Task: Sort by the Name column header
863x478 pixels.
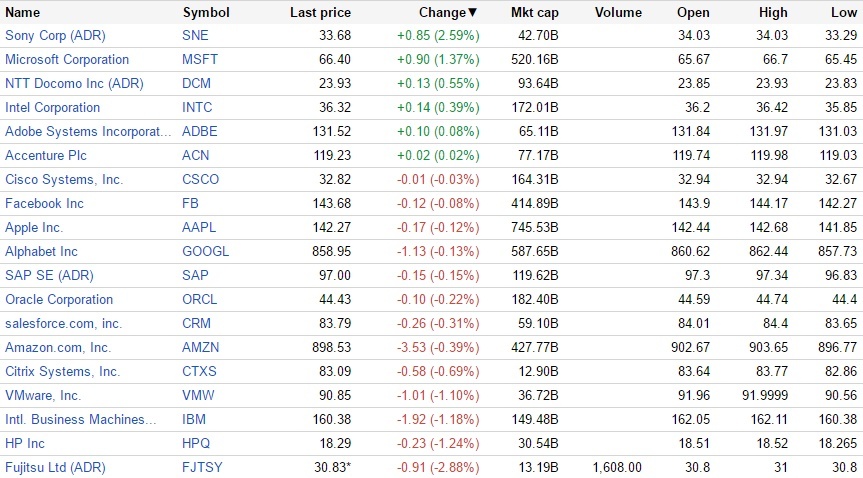Action: point(23,13)
